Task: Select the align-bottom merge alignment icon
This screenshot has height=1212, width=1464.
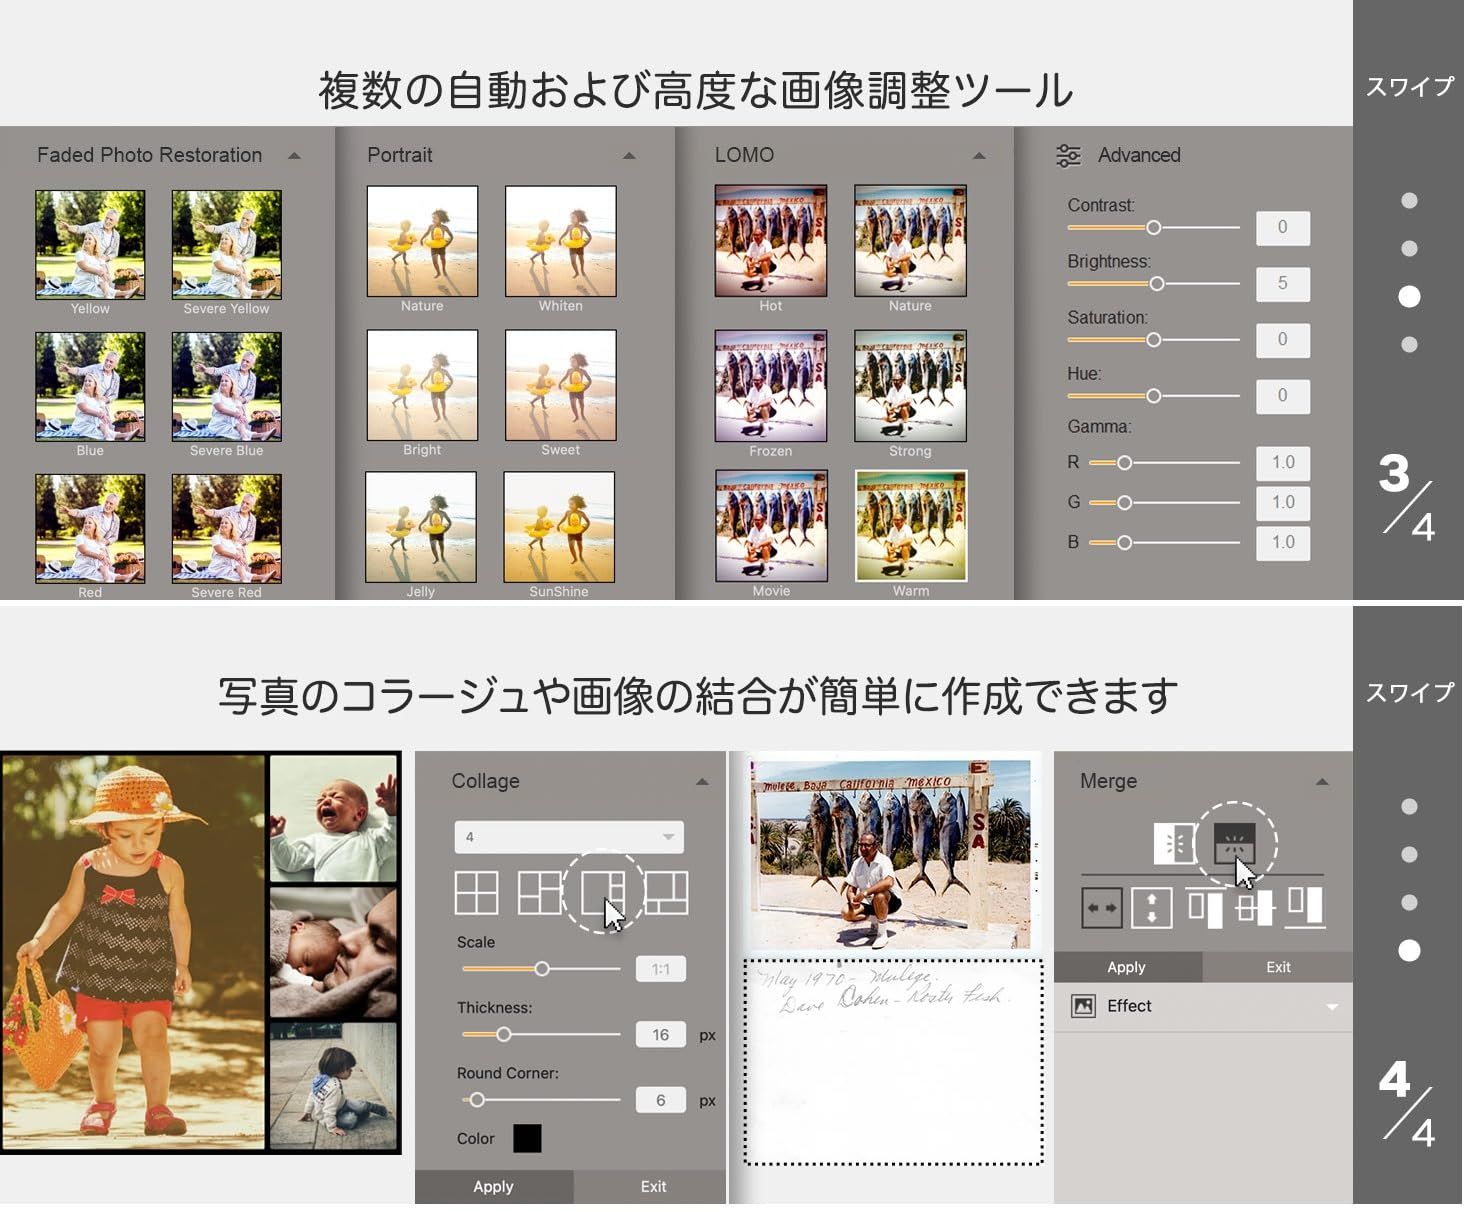Action: pyautogui.click(x=1304, y=906)
